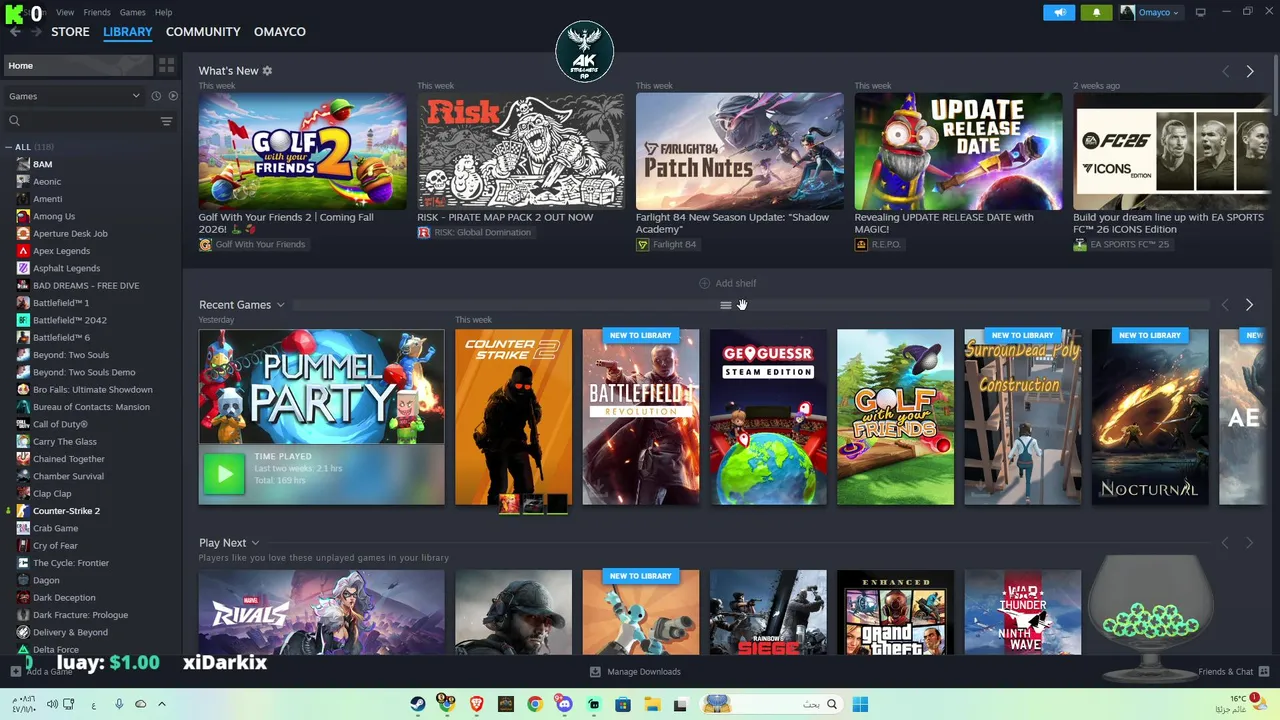Image resolution: width=1280 pixels, height=720 pixels.
Task: Open Marvel Rivals in Play Next
Action: pyautogui.click(x=321, y=612)
